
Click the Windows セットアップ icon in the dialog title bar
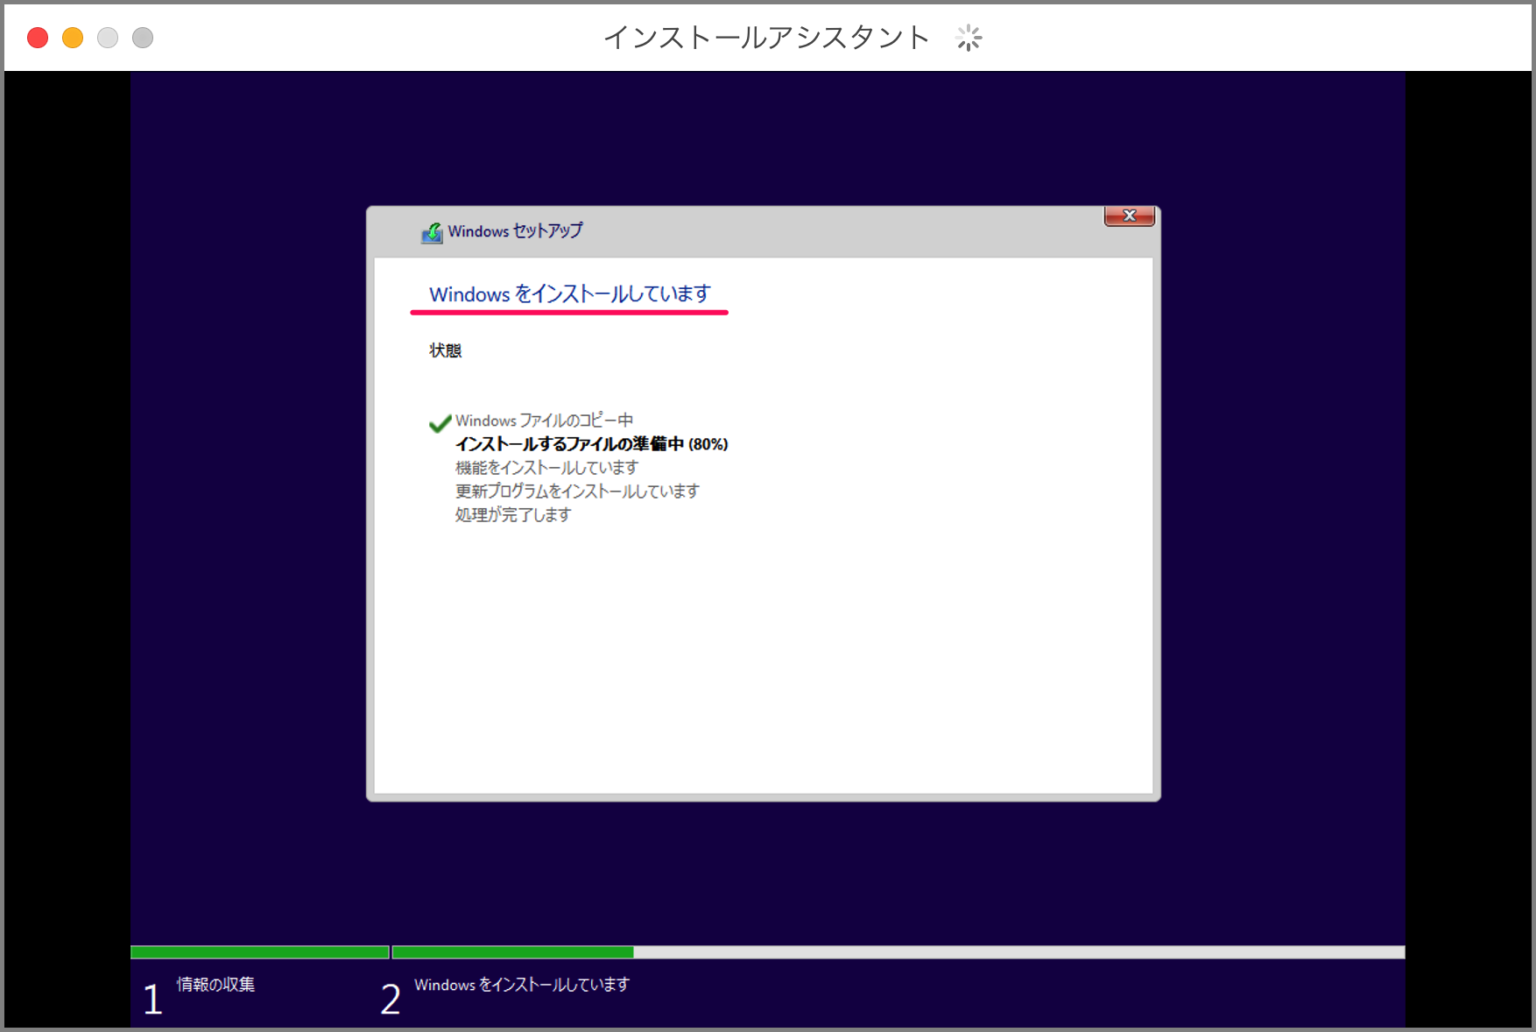point(434,231)
